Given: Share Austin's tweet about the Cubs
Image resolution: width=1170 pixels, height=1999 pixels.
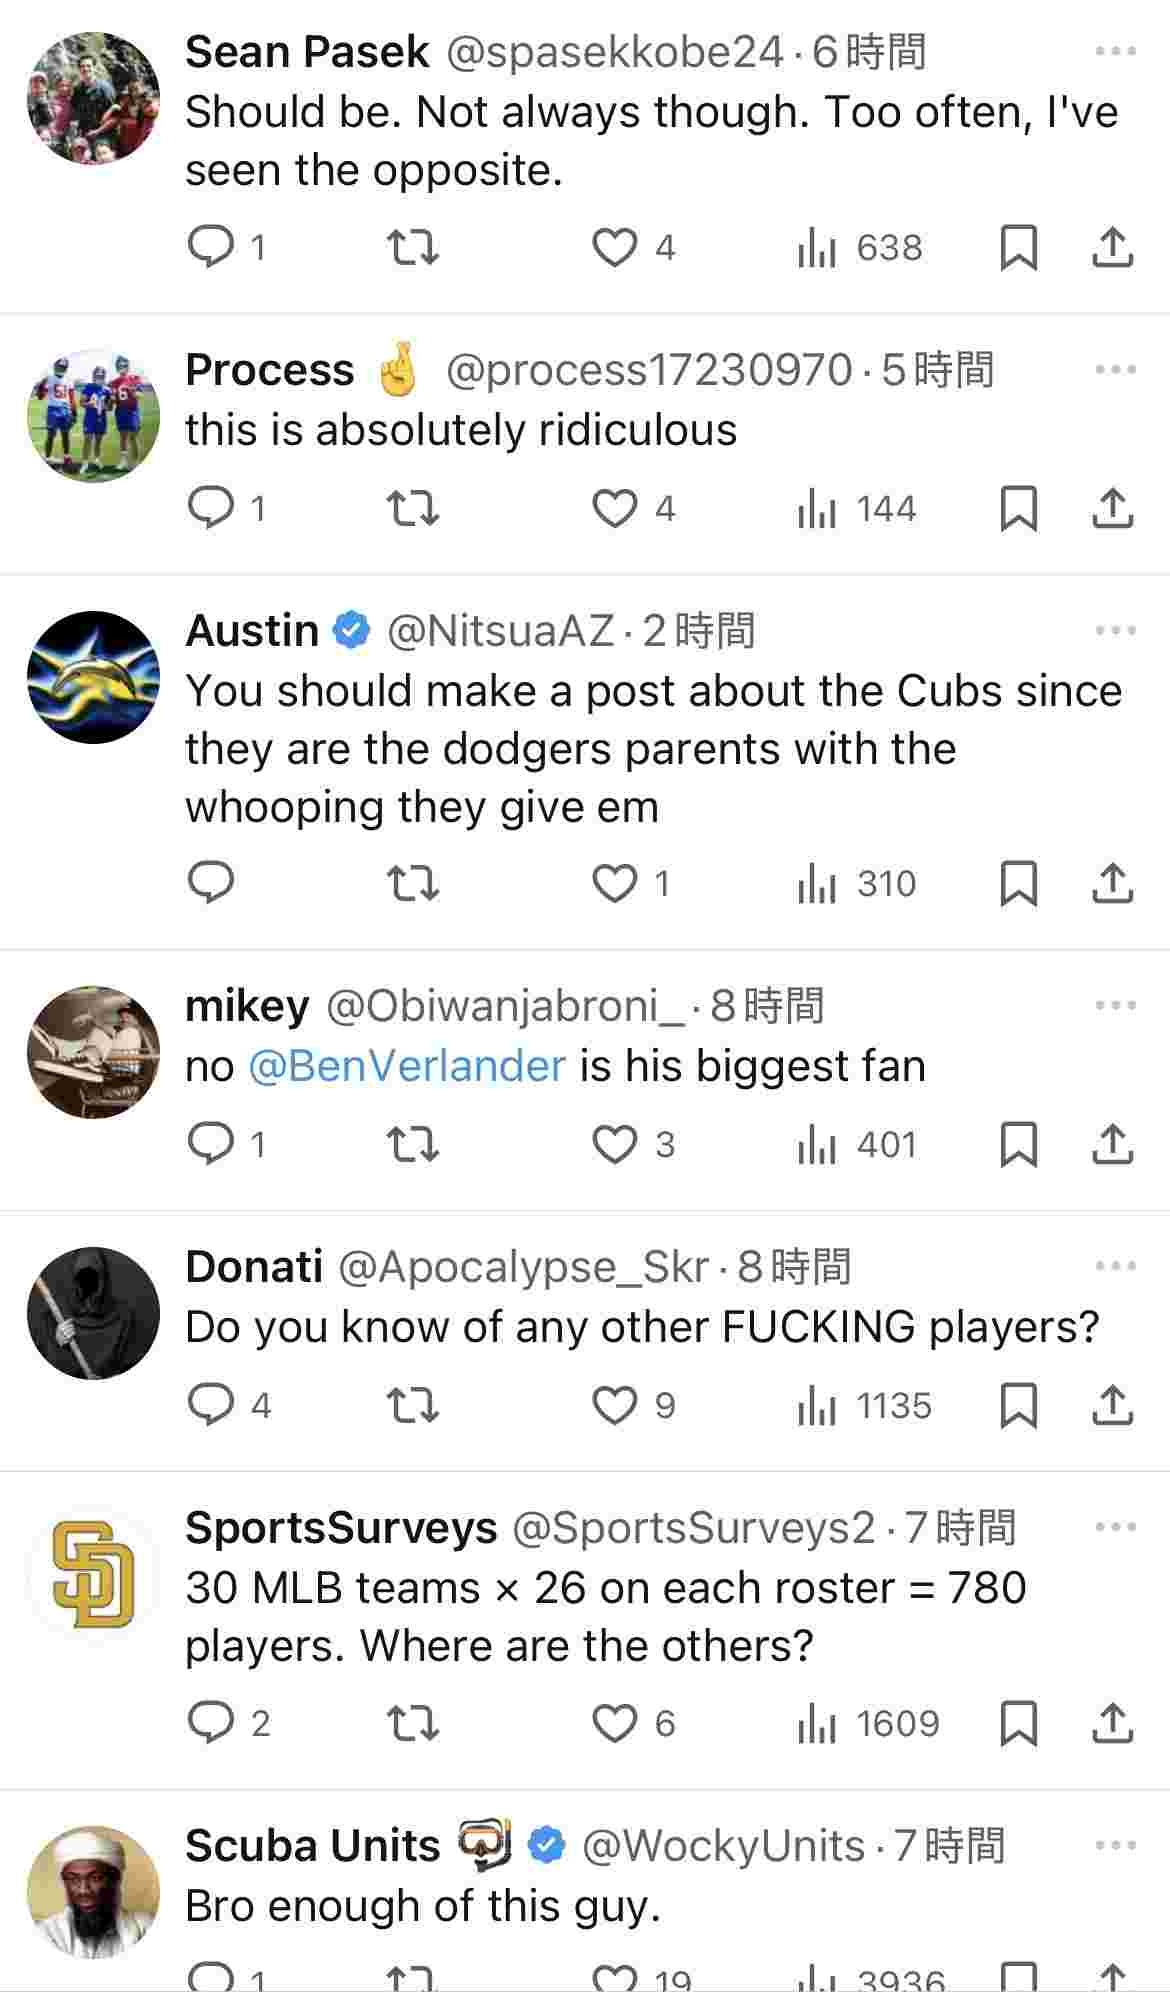Looking at the screenshot, I should pos(1112,884).
